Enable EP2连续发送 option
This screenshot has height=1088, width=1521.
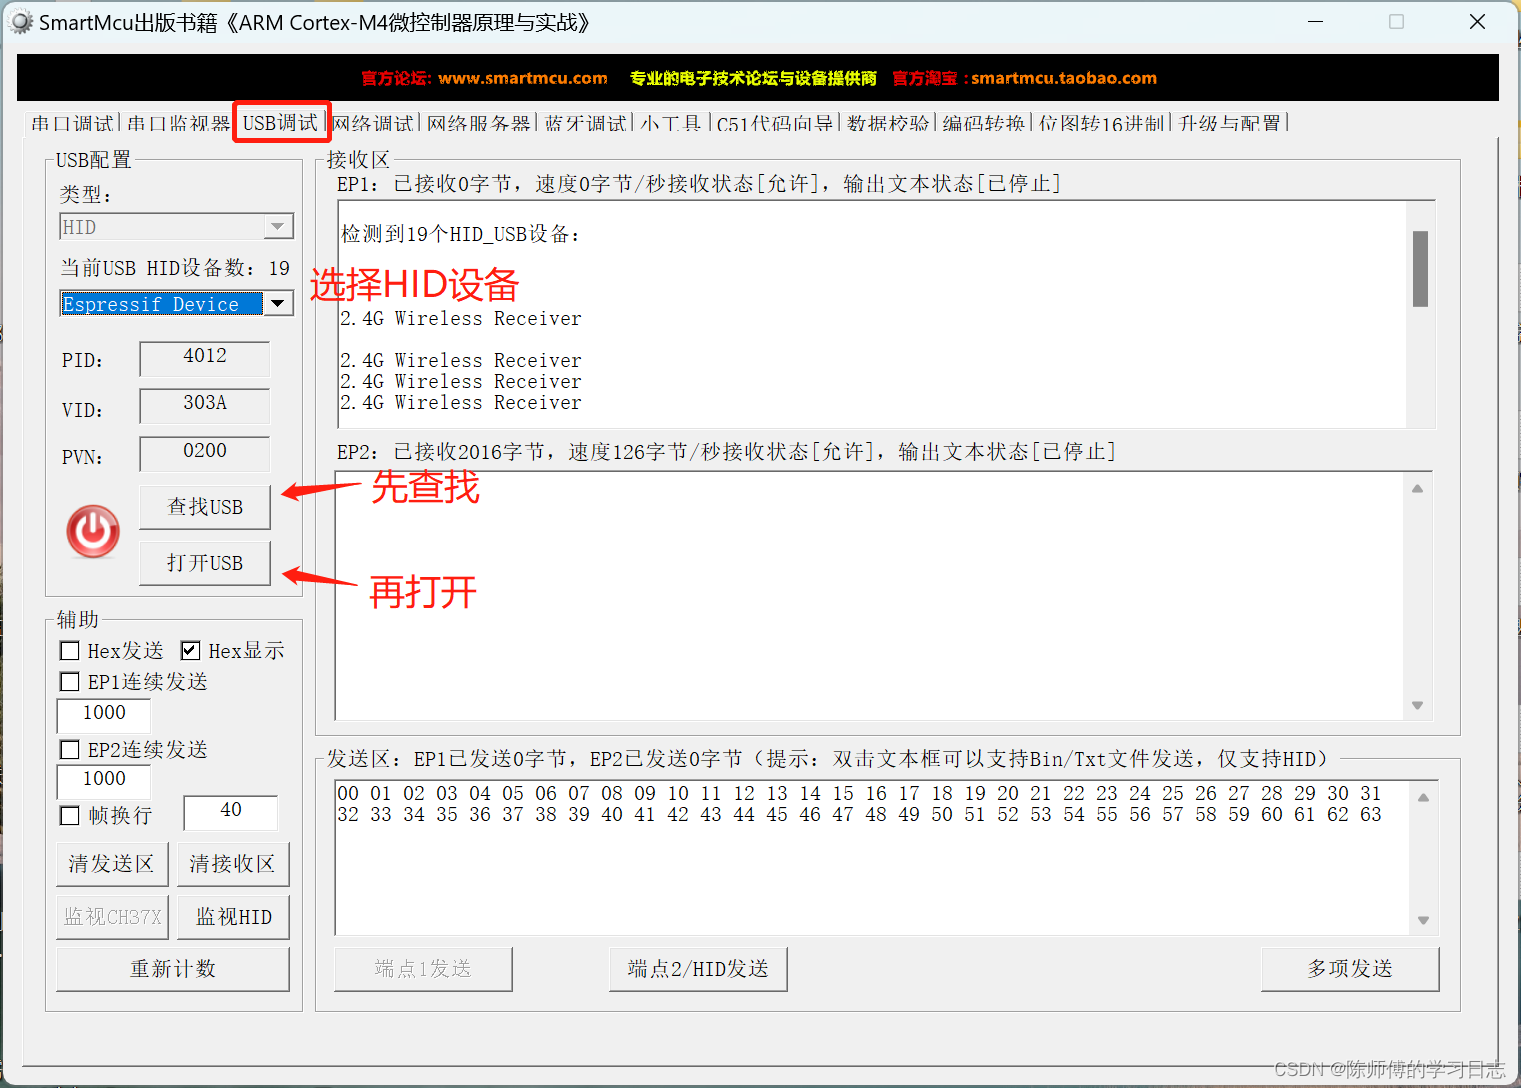[69, 749]
